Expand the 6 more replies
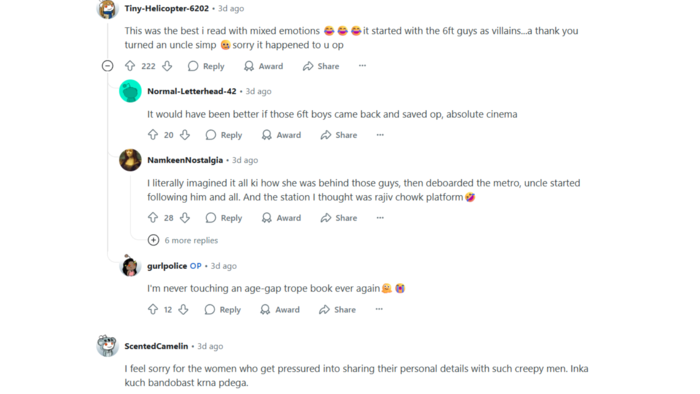This screenshot has width=700, height=394. [x=183, y=240]
